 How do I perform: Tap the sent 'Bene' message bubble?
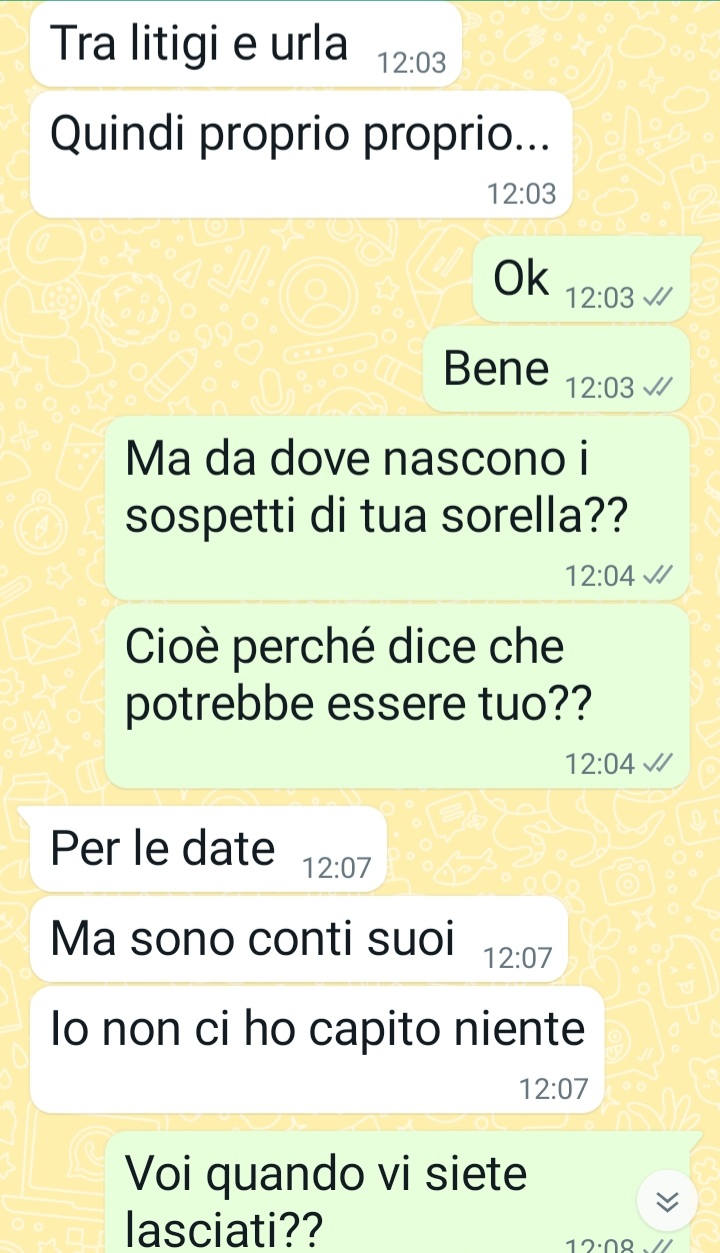(x=555, y=369)
